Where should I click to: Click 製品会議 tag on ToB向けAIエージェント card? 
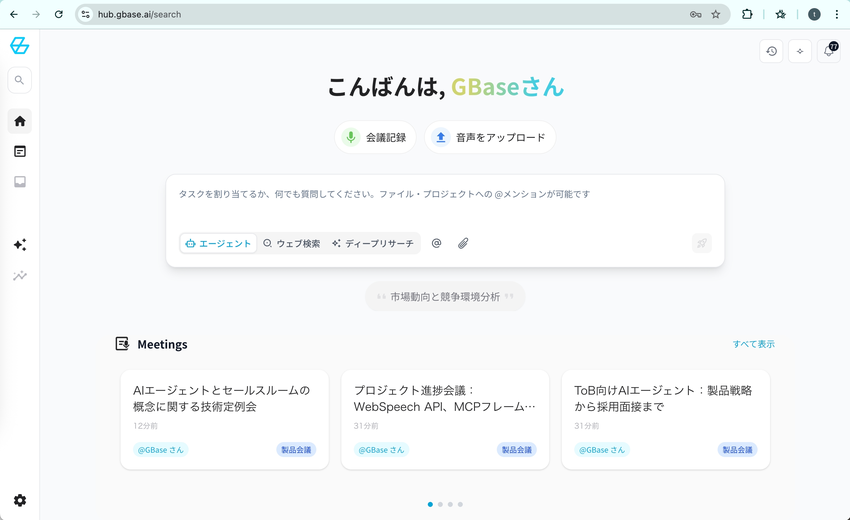[x=737, y=450]
